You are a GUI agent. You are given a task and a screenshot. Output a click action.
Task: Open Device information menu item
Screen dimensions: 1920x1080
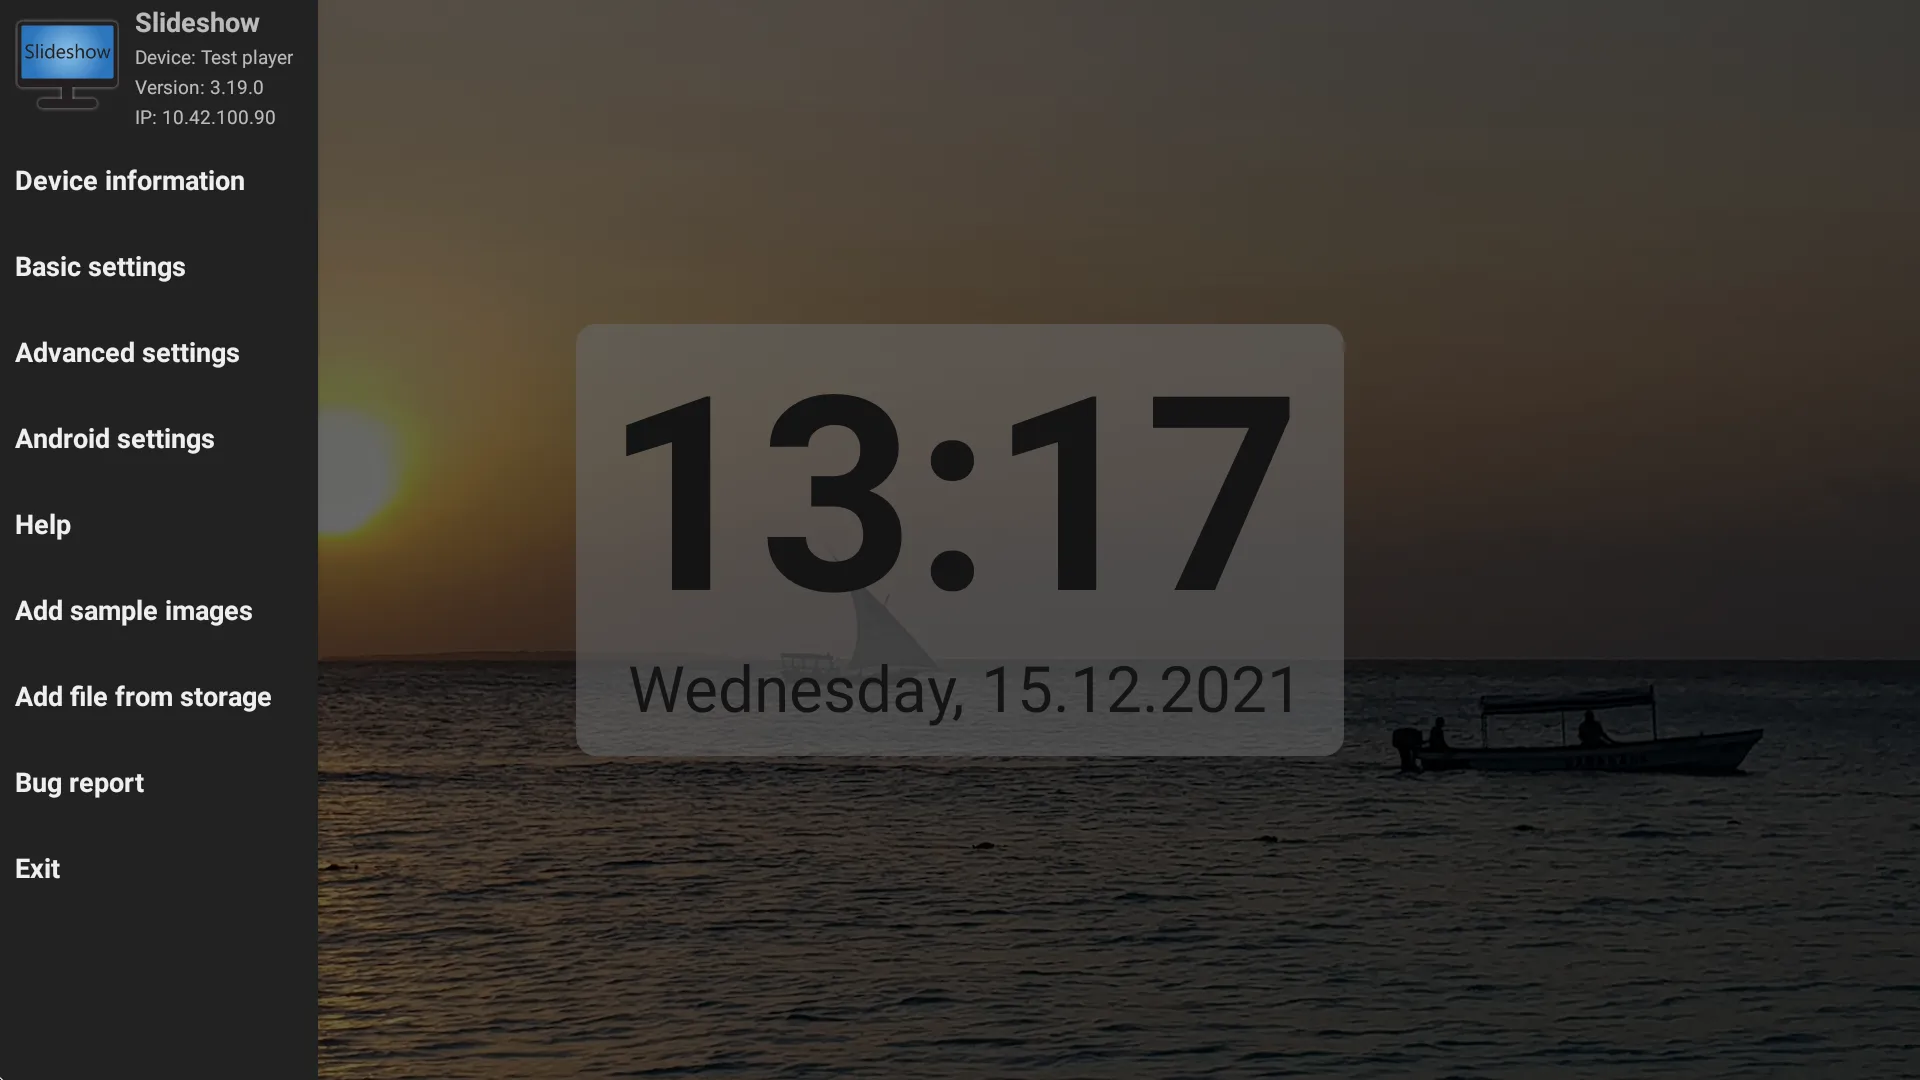129,181
